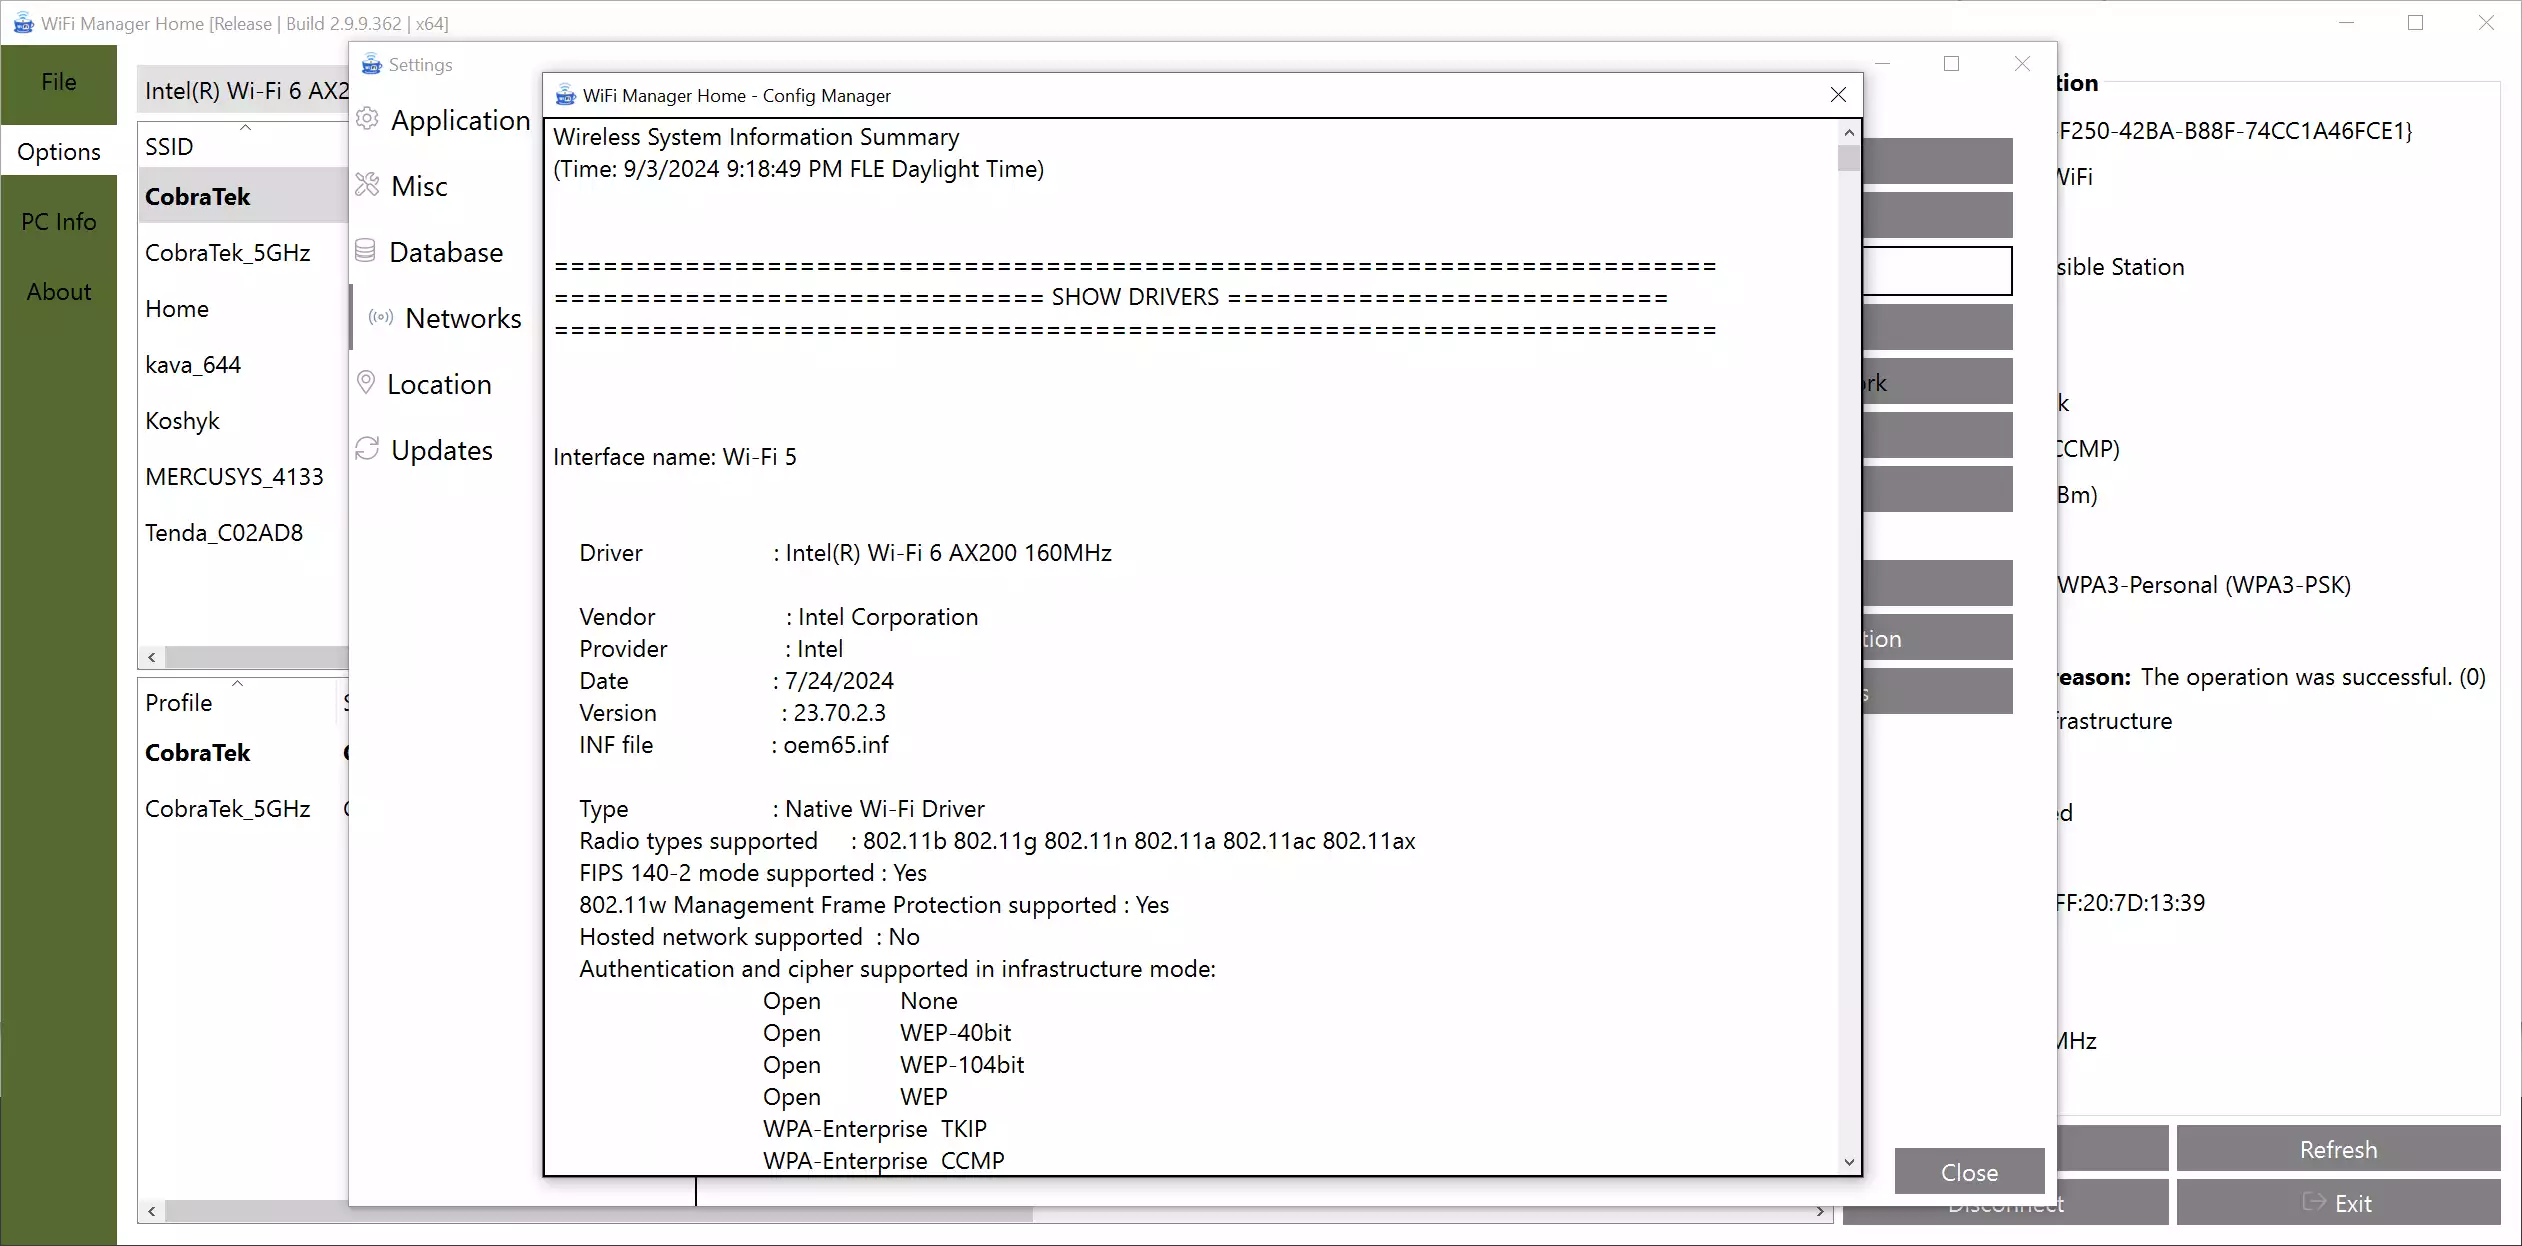Viewport: 2522px width, 1246px height.
Task: Click the Location pin icon in Settings
Action: pos(366,383)
